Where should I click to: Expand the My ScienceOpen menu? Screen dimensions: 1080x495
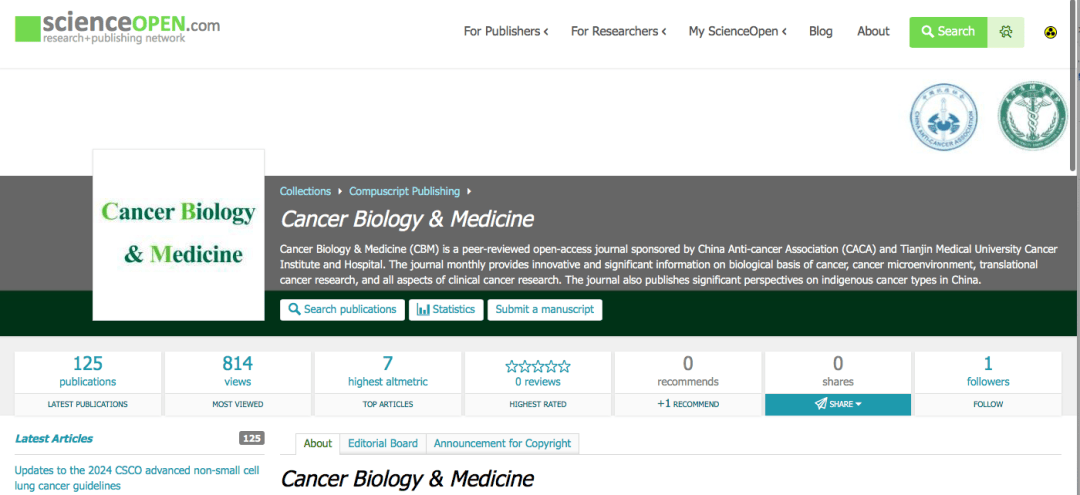(x=738, y=32)
